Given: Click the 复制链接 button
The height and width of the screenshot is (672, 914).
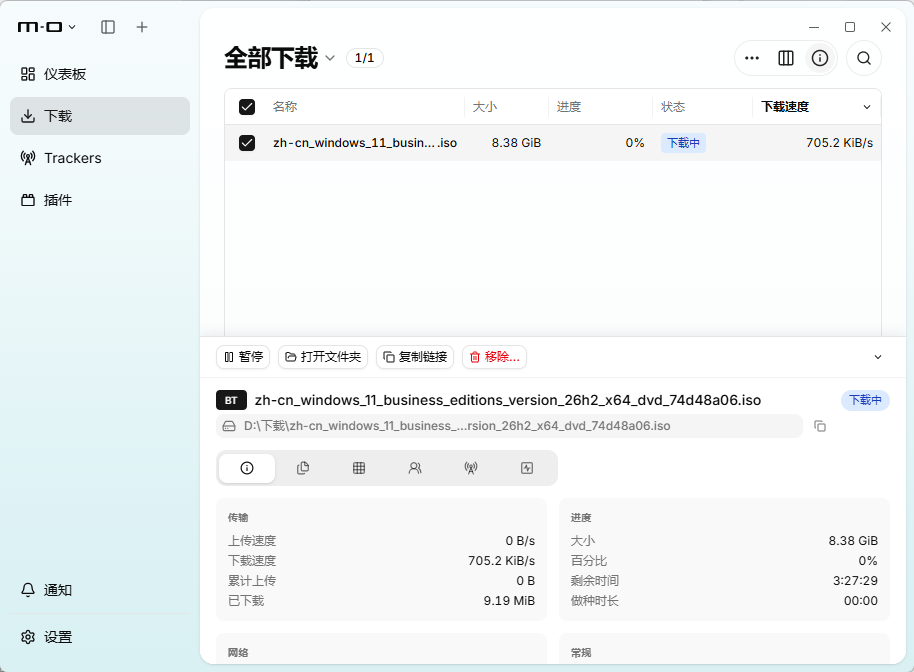Looking at the screenshot, I should tap(415, 357).
